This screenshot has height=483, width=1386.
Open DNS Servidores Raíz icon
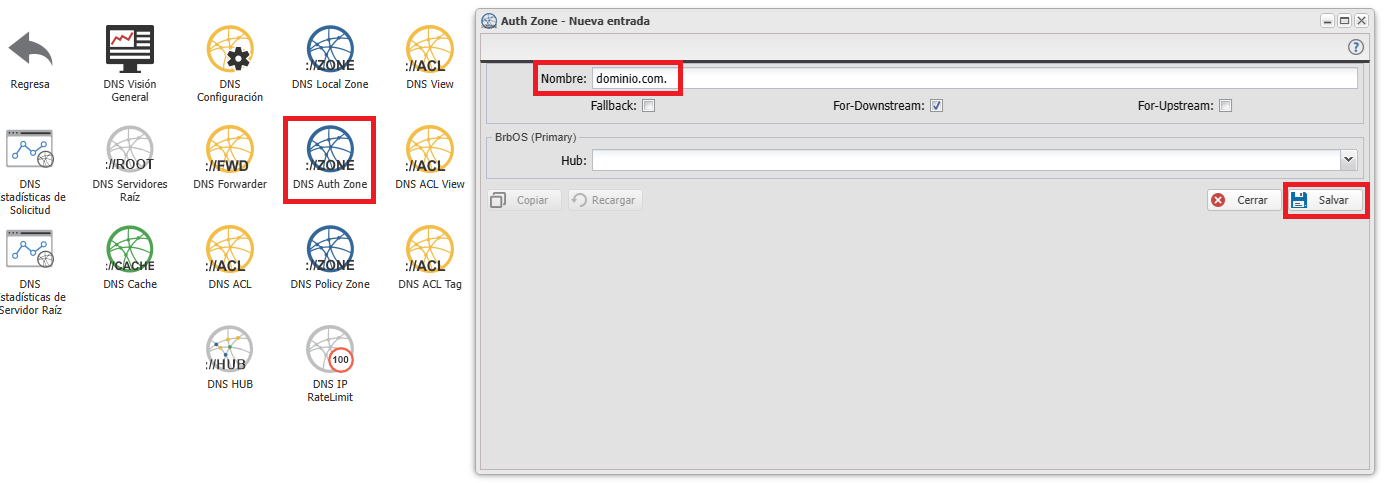pos(130,151)
